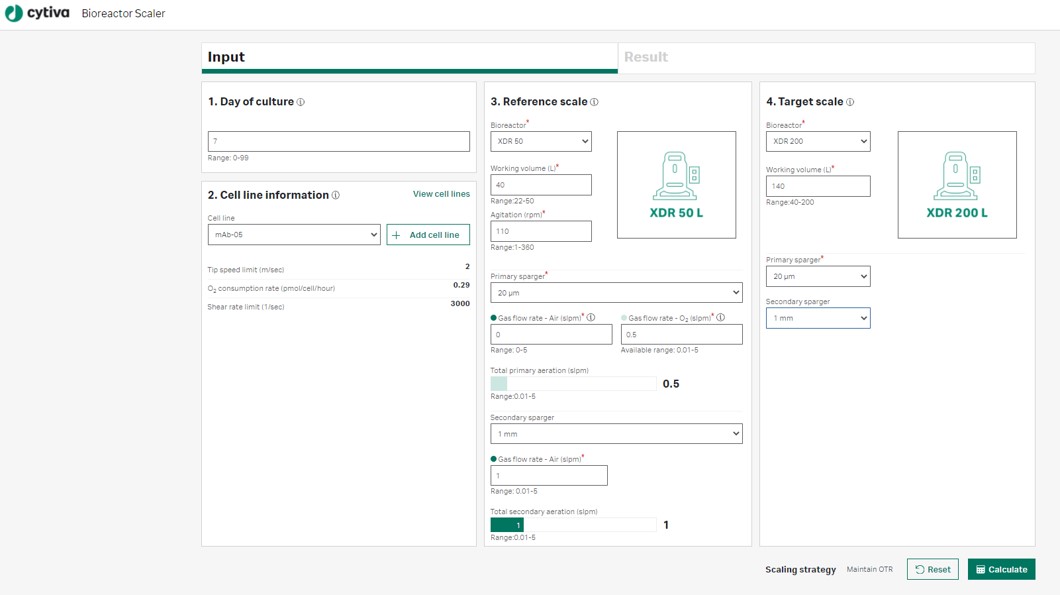Click info icon beside Cell line information
1060x595 pixels.
pos(336,196)
